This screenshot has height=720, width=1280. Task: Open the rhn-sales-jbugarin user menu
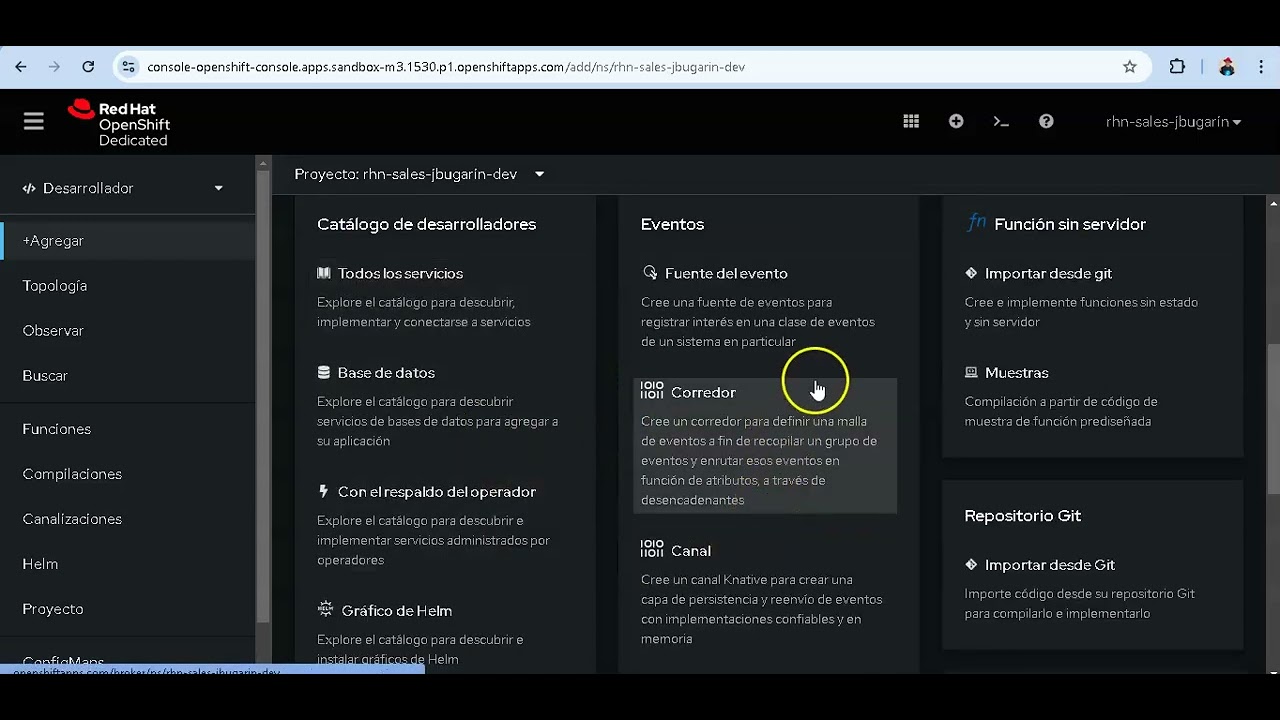1173,122
